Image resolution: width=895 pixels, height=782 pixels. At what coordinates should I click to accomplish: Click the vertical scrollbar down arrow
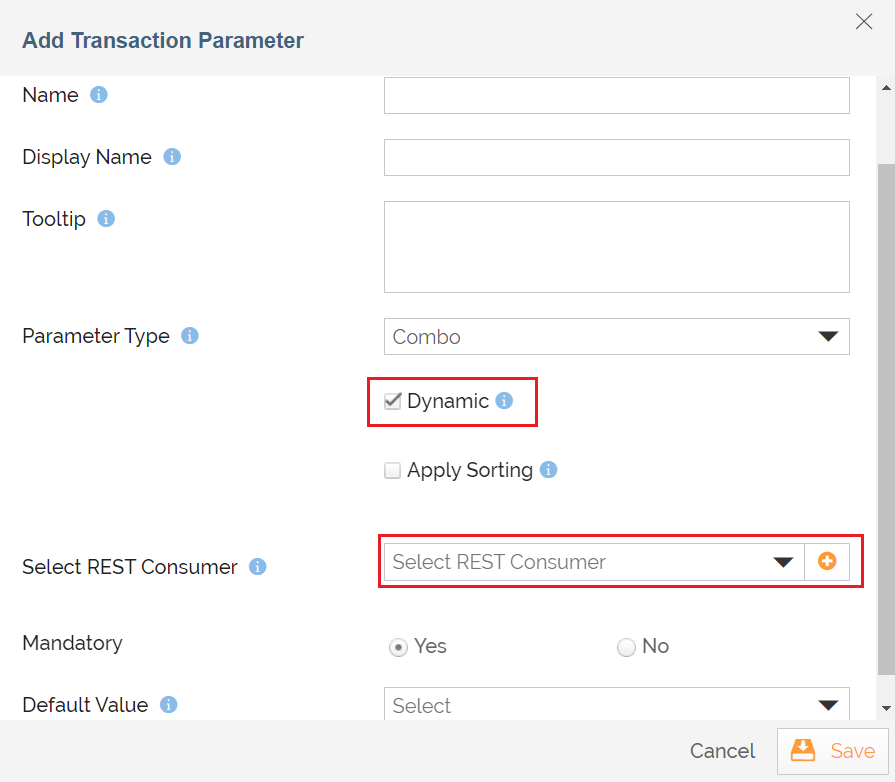(x=886, y=708)
